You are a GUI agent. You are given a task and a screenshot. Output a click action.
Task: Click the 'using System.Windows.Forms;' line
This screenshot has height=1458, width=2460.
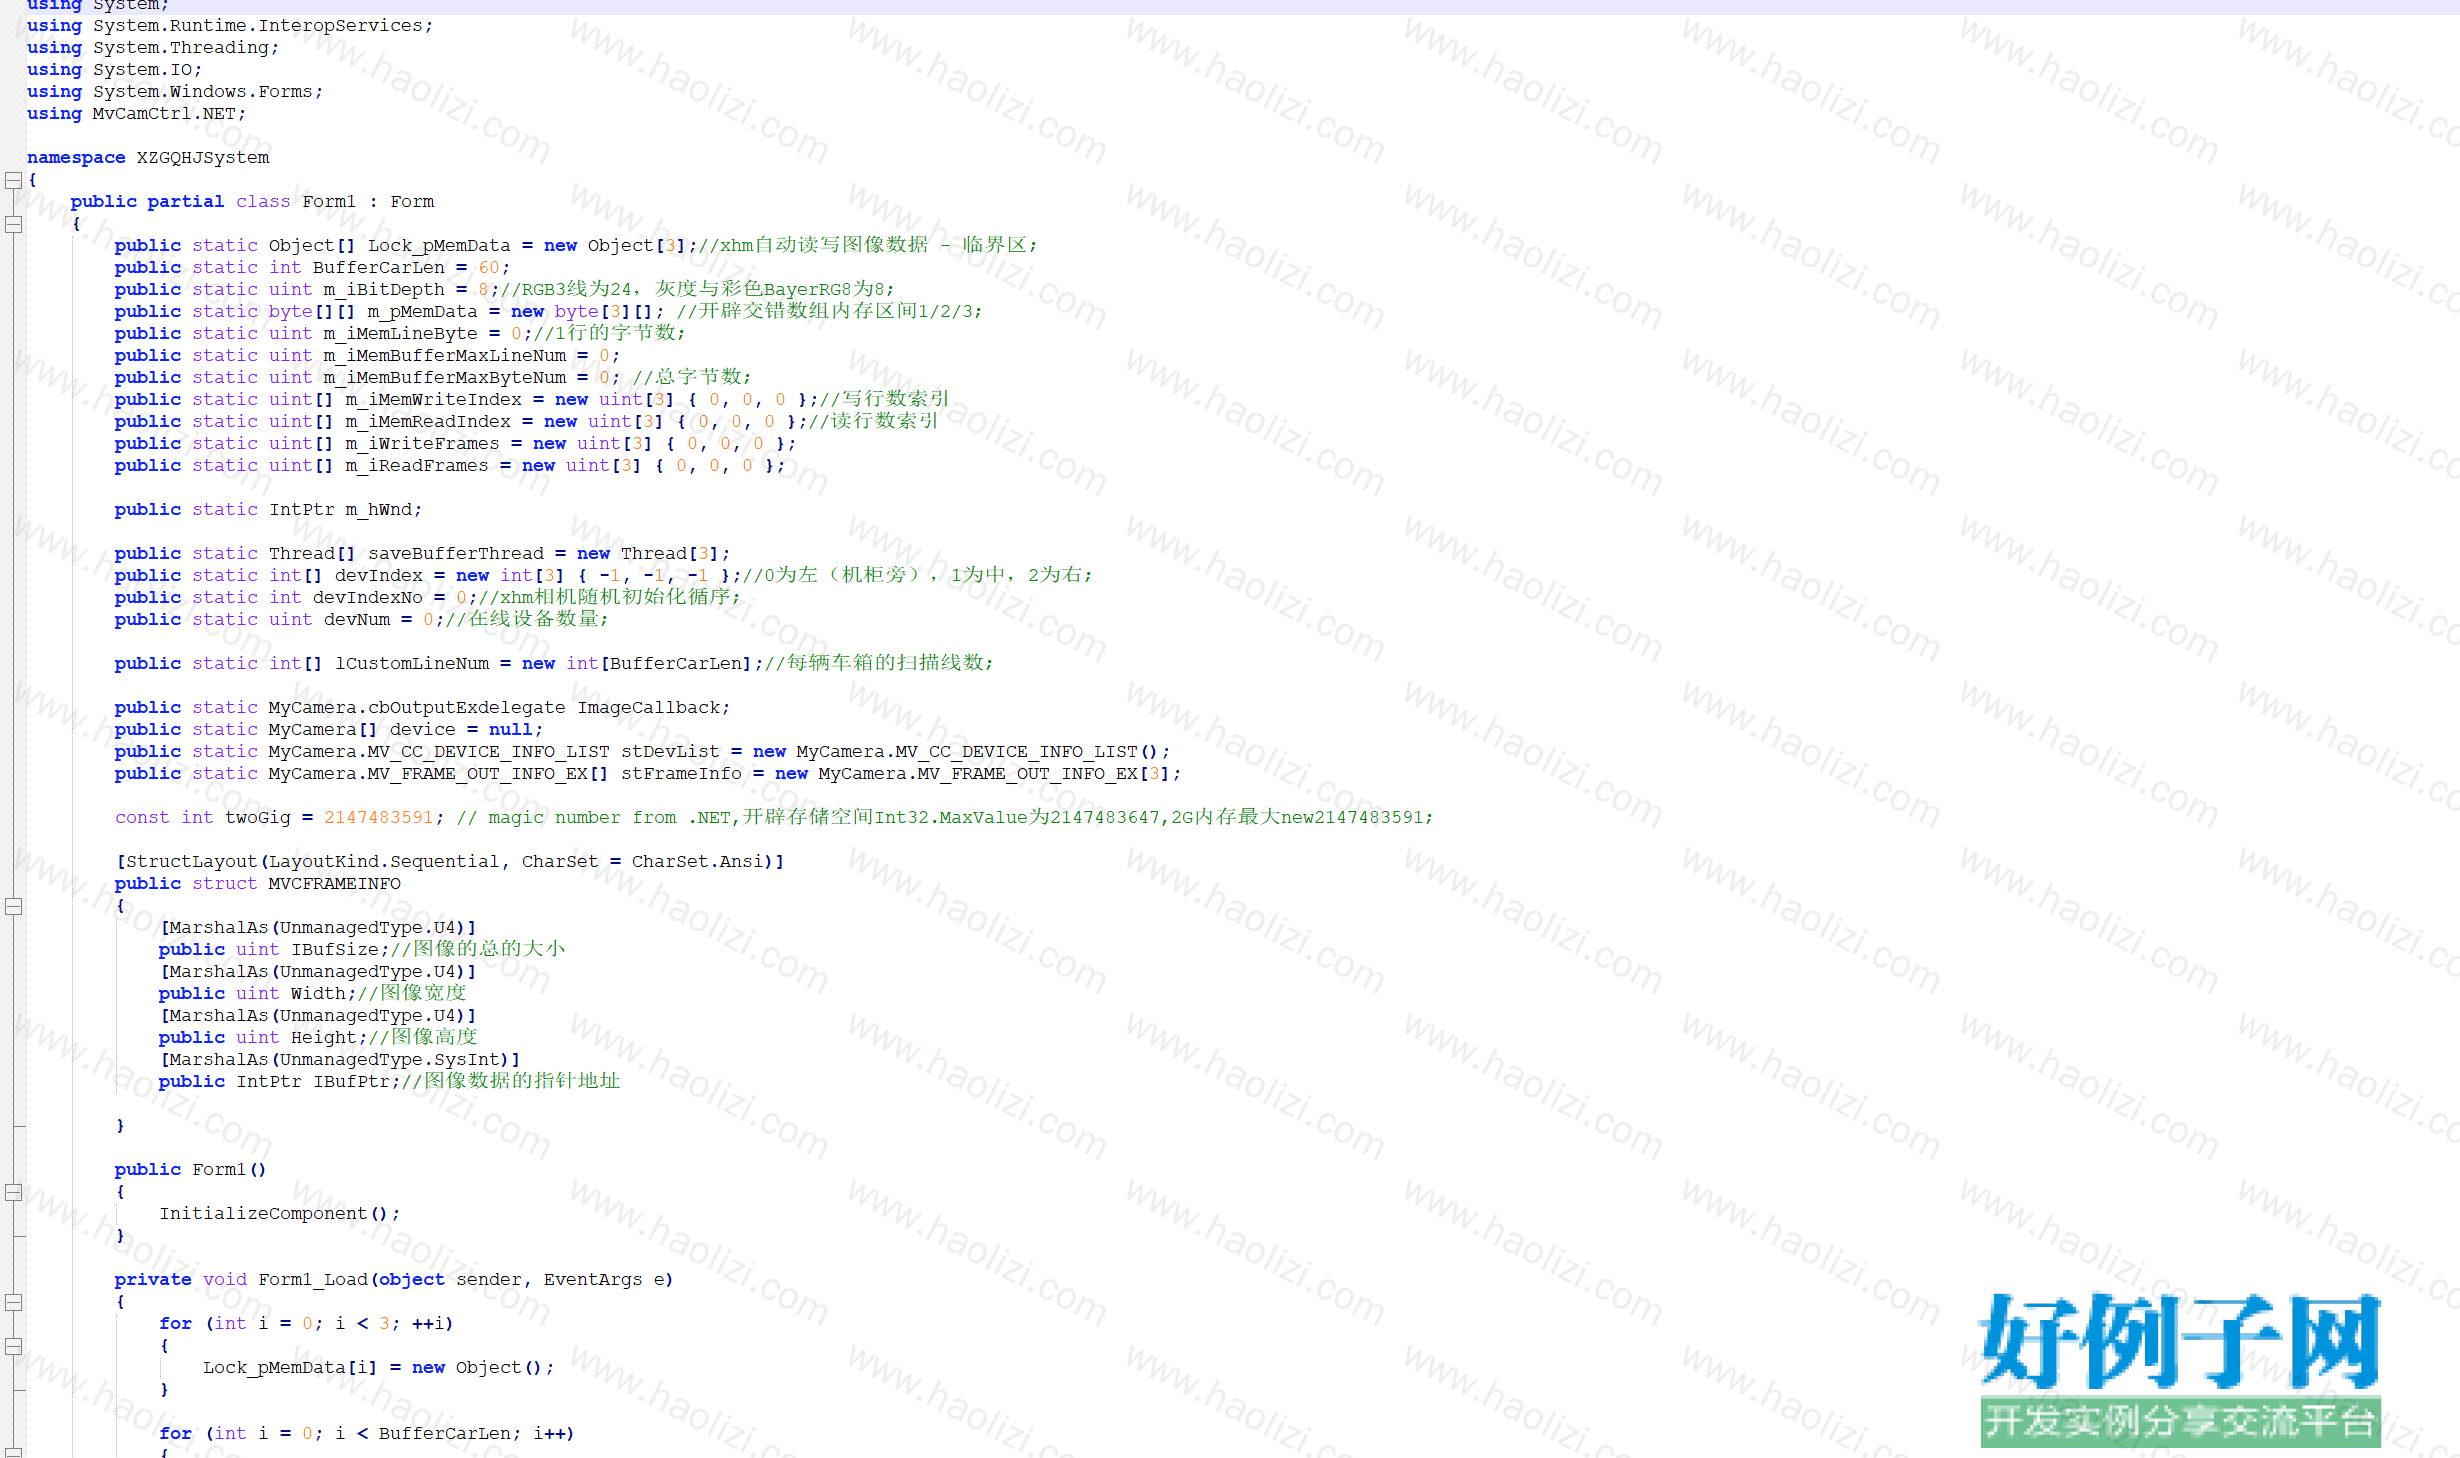tap(175, 92)
